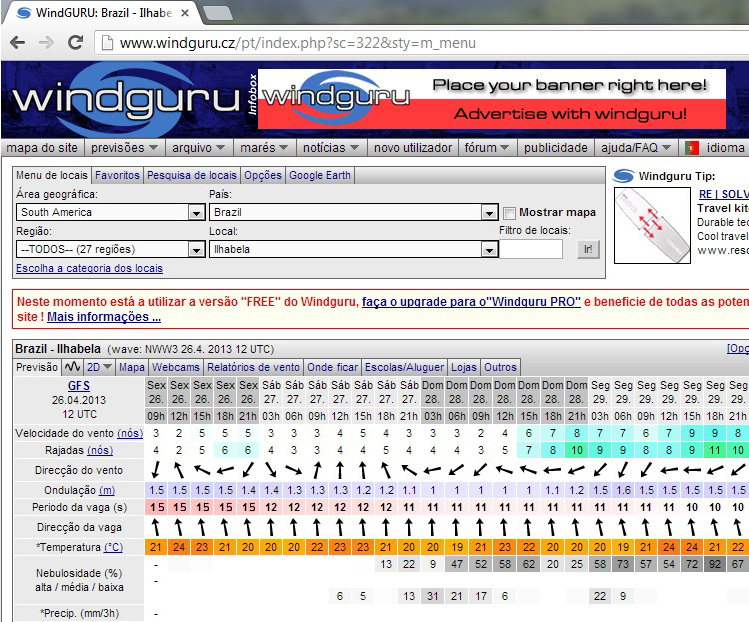The image size is (749, 622).
Task: Open the 'publicidade' menu item
Action: [556, 148]
